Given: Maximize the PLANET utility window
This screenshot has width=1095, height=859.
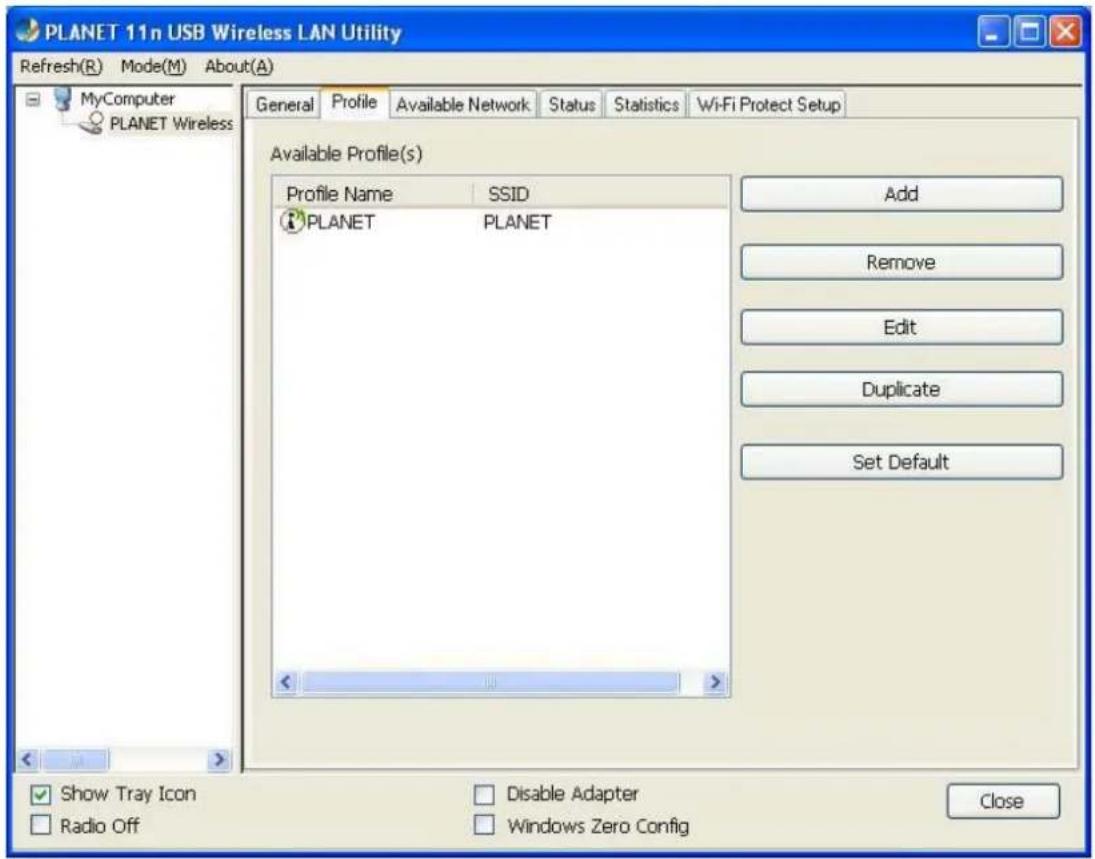Looking at the screenshot, I should [x=1029, y=33].
